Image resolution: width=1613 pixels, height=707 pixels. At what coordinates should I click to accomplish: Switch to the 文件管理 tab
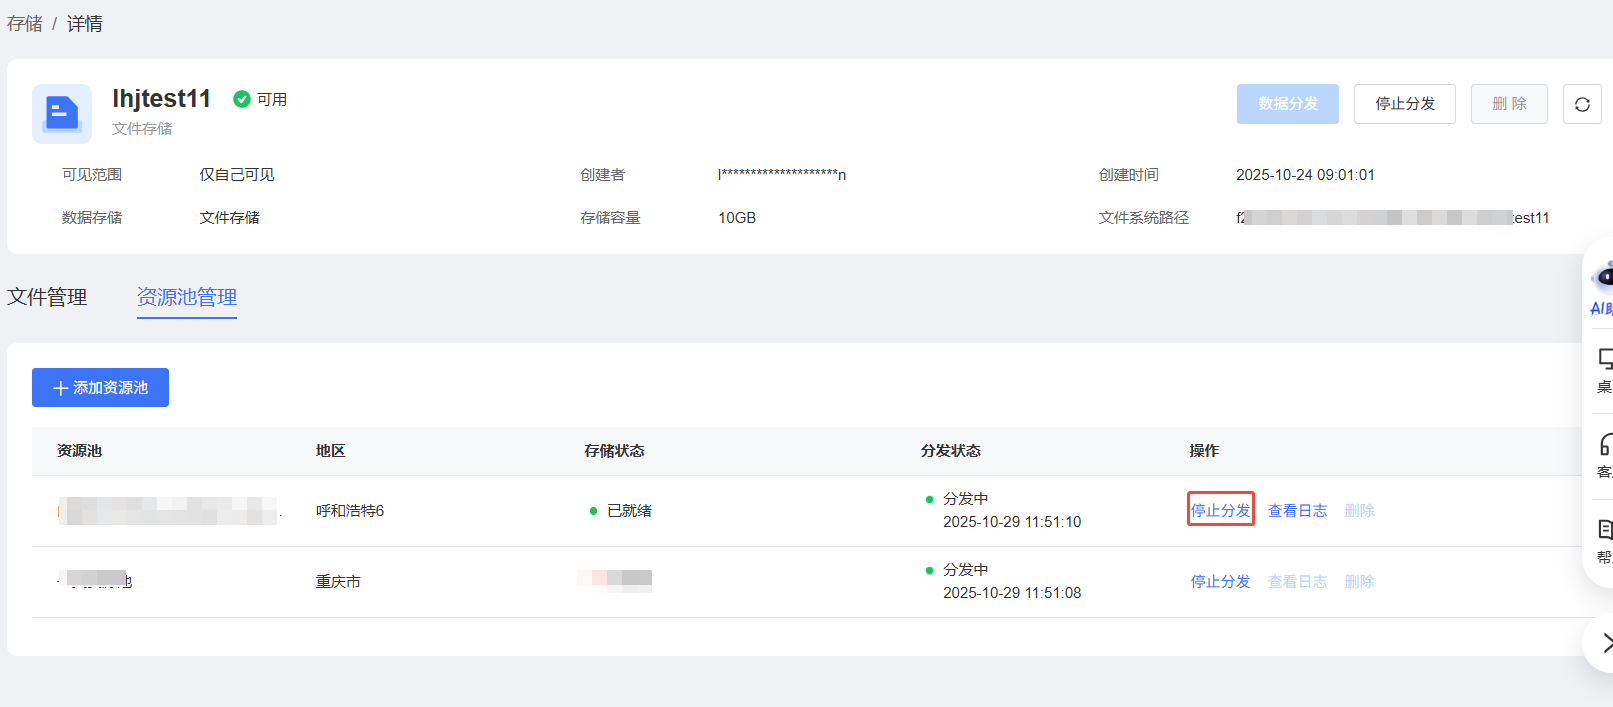pyautogui.click(x=47, y=297)
